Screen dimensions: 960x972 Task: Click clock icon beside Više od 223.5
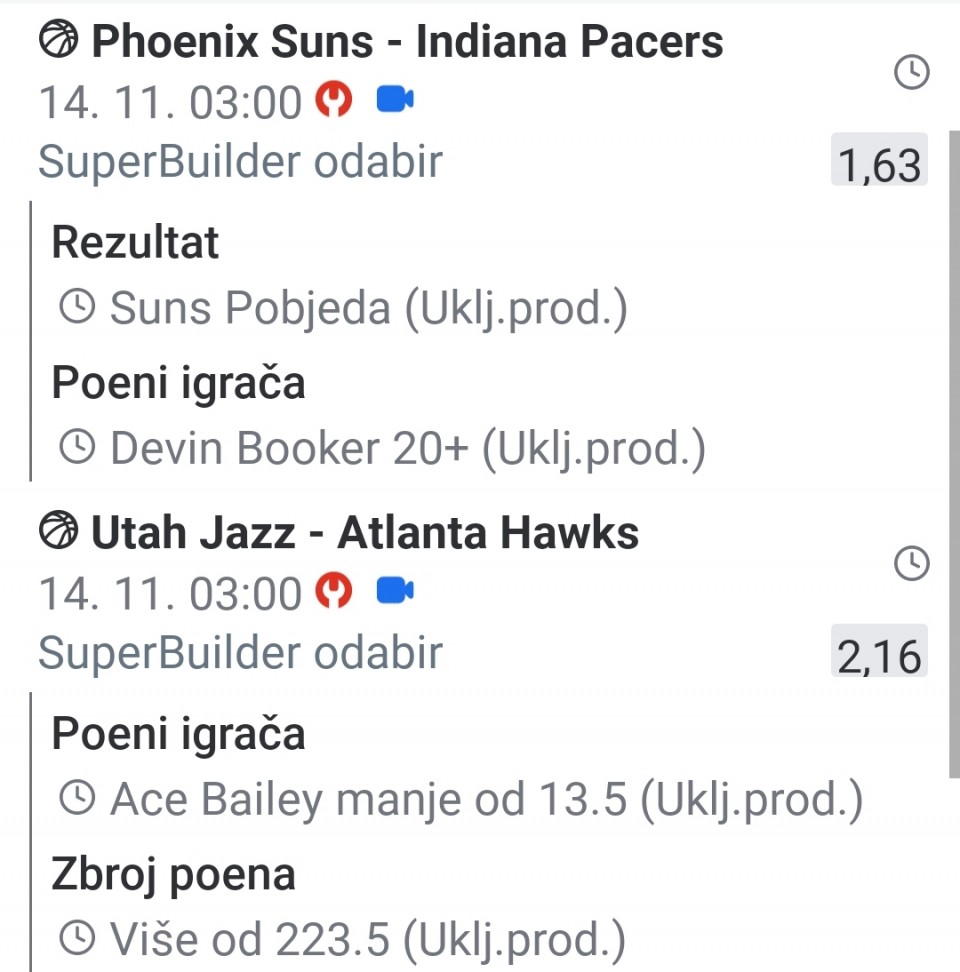(78, 938)
